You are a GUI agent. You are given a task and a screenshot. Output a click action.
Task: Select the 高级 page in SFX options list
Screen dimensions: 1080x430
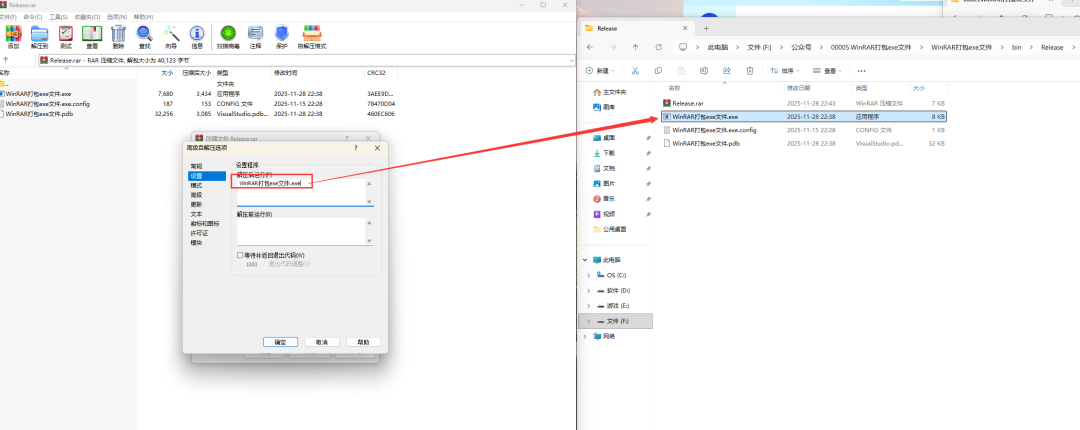(197, 195)
